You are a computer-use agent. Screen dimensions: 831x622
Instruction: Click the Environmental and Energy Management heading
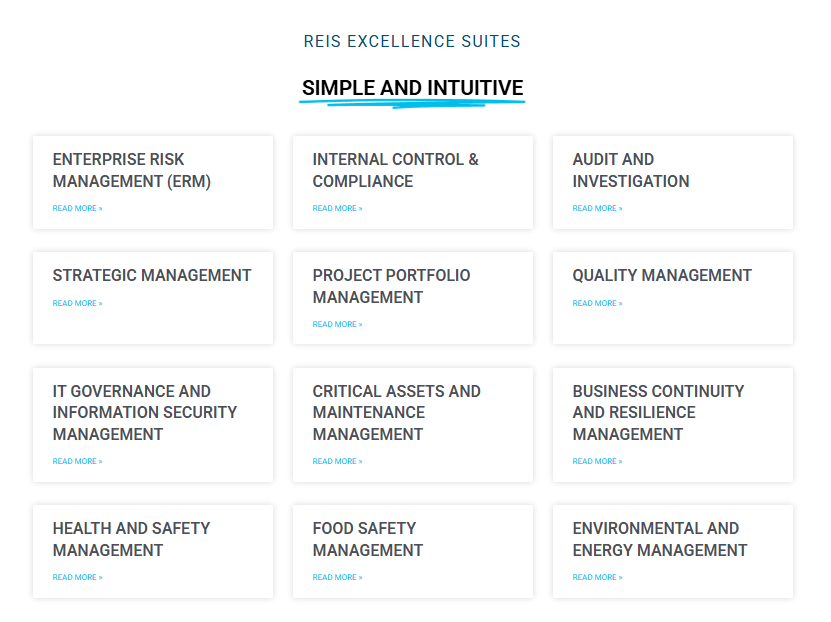(660, 539)
